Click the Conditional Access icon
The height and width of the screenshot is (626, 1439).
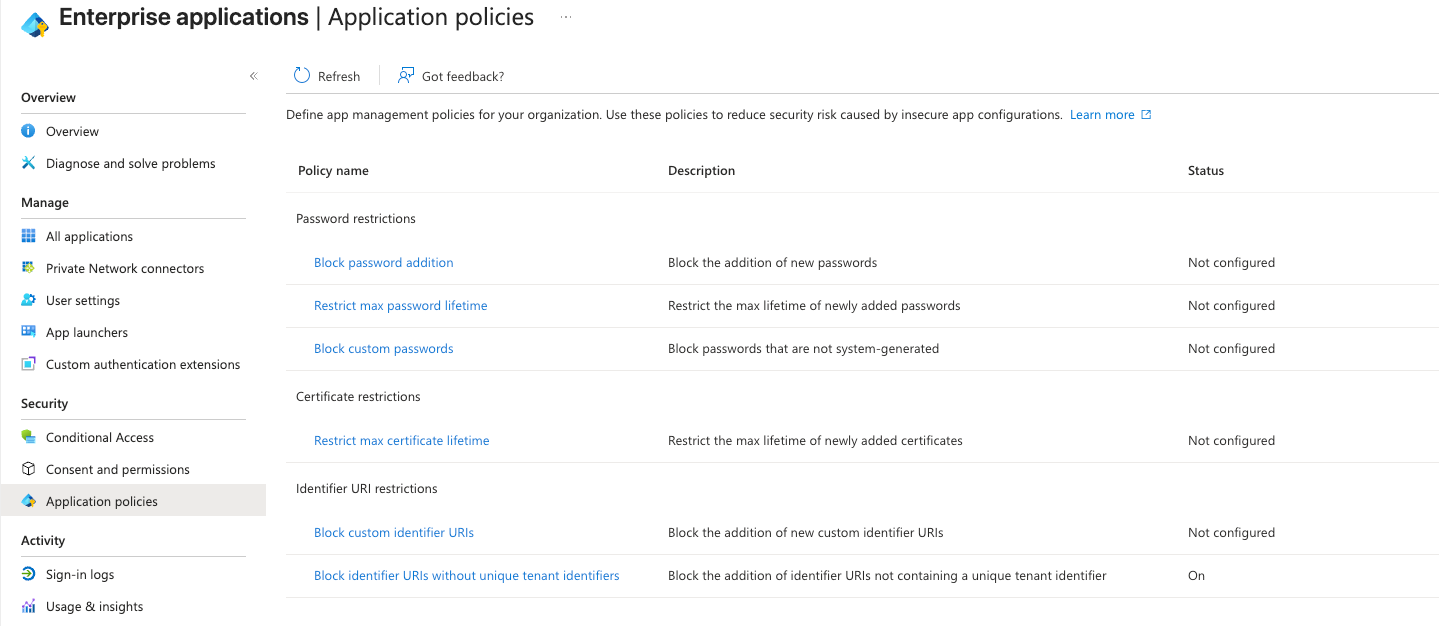tap(28, 437)
